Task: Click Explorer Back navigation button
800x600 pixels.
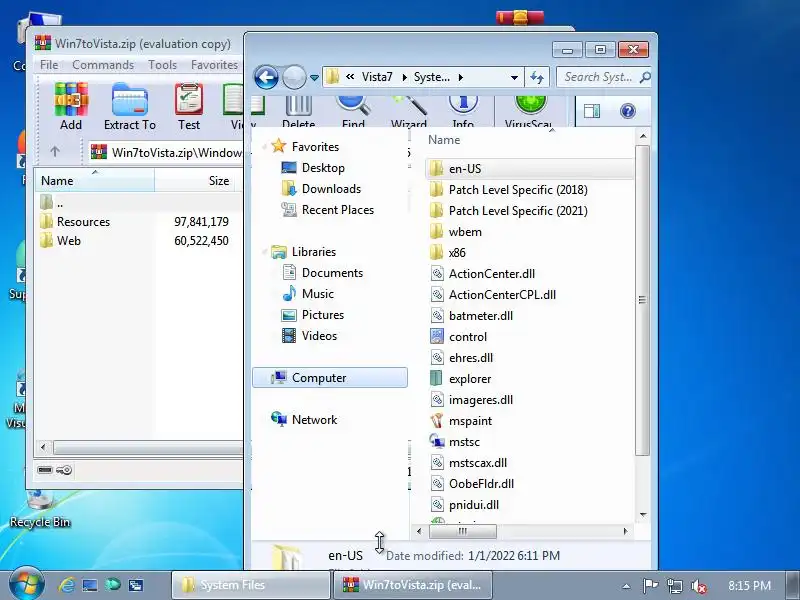Action: (266, 78)
